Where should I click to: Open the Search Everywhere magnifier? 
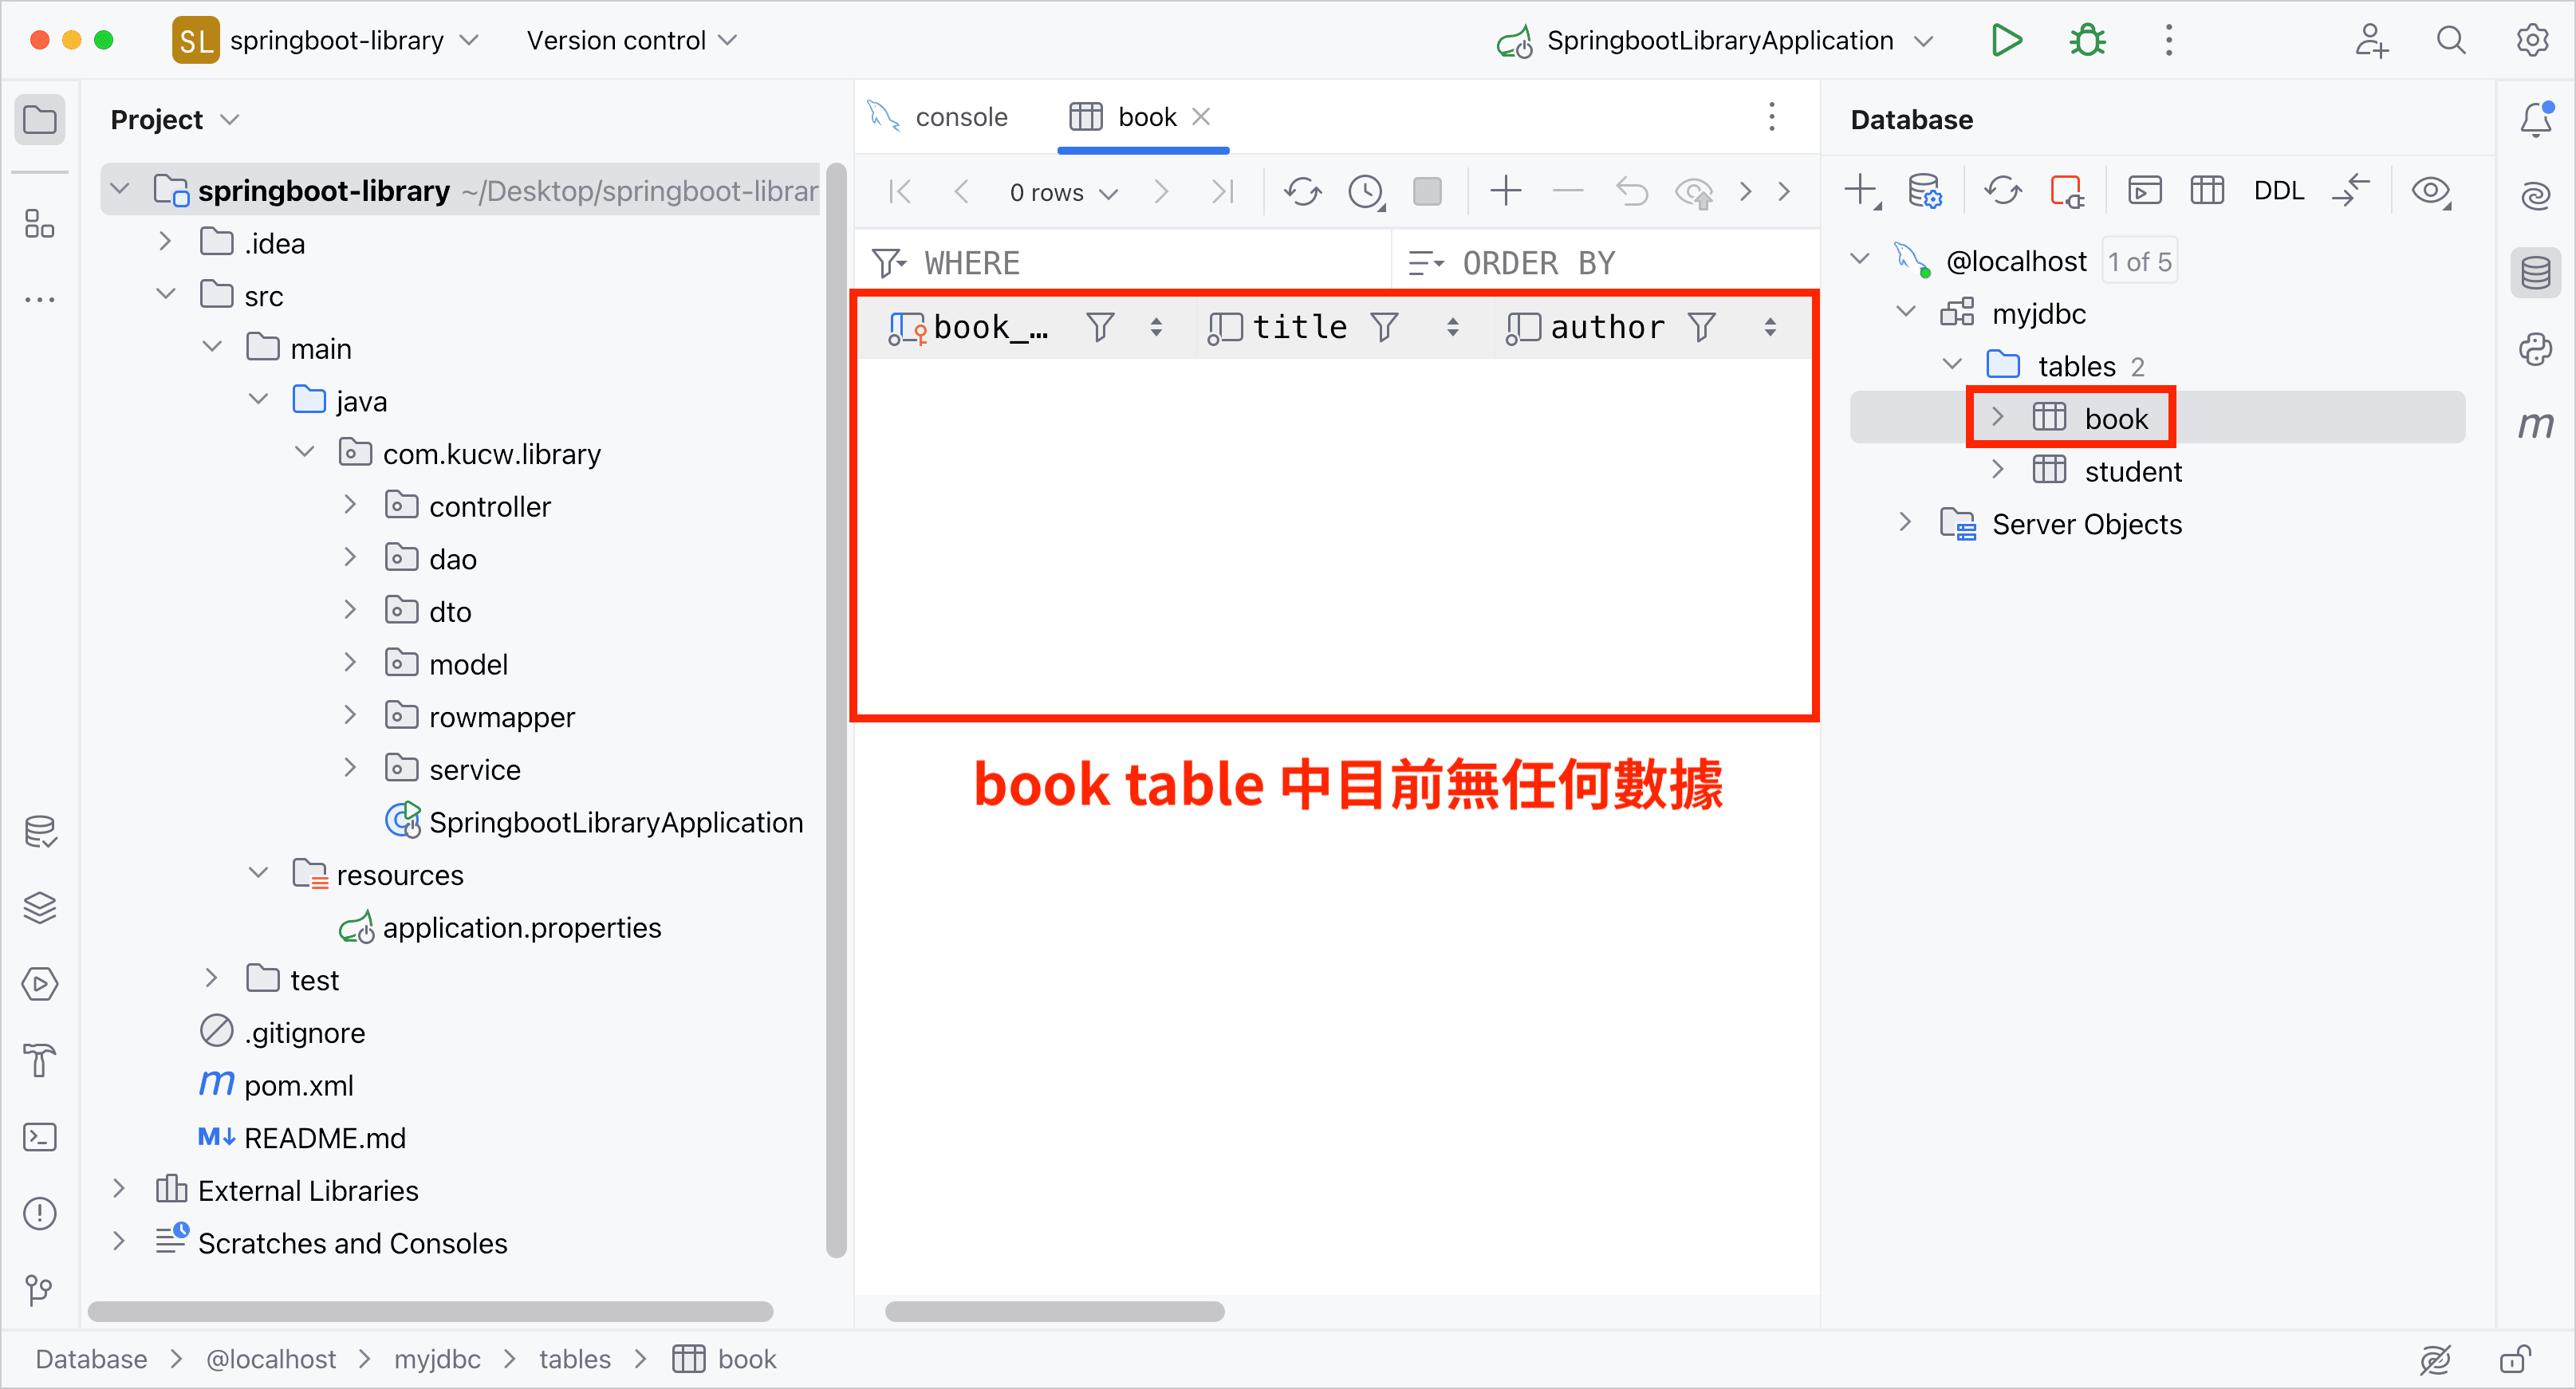pos(2451,40)
